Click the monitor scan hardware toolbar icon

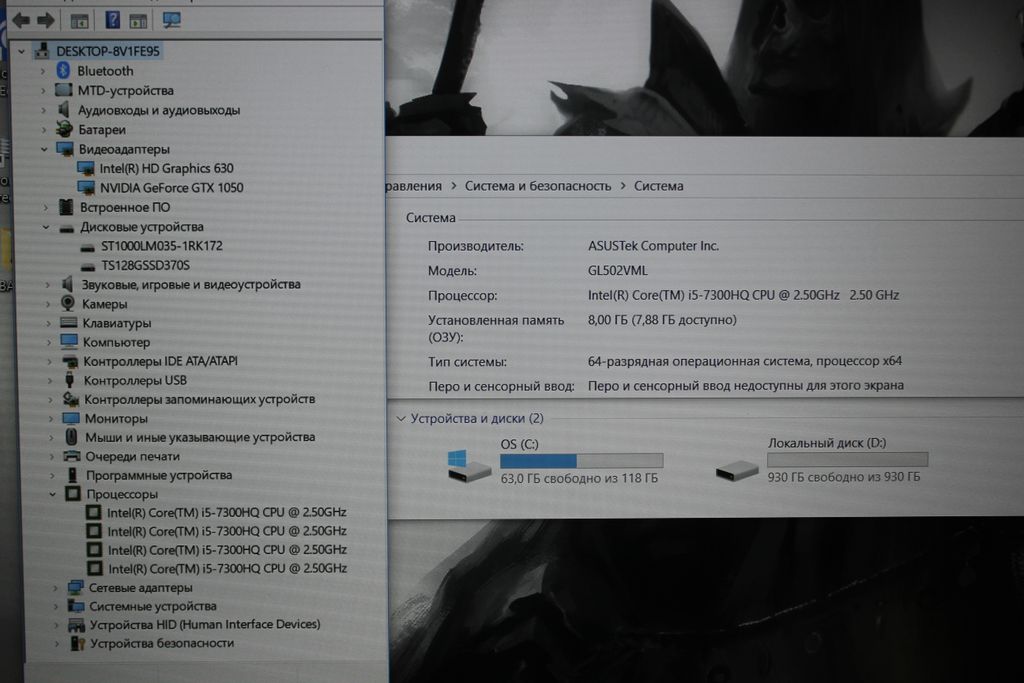[x=171, y=20]
